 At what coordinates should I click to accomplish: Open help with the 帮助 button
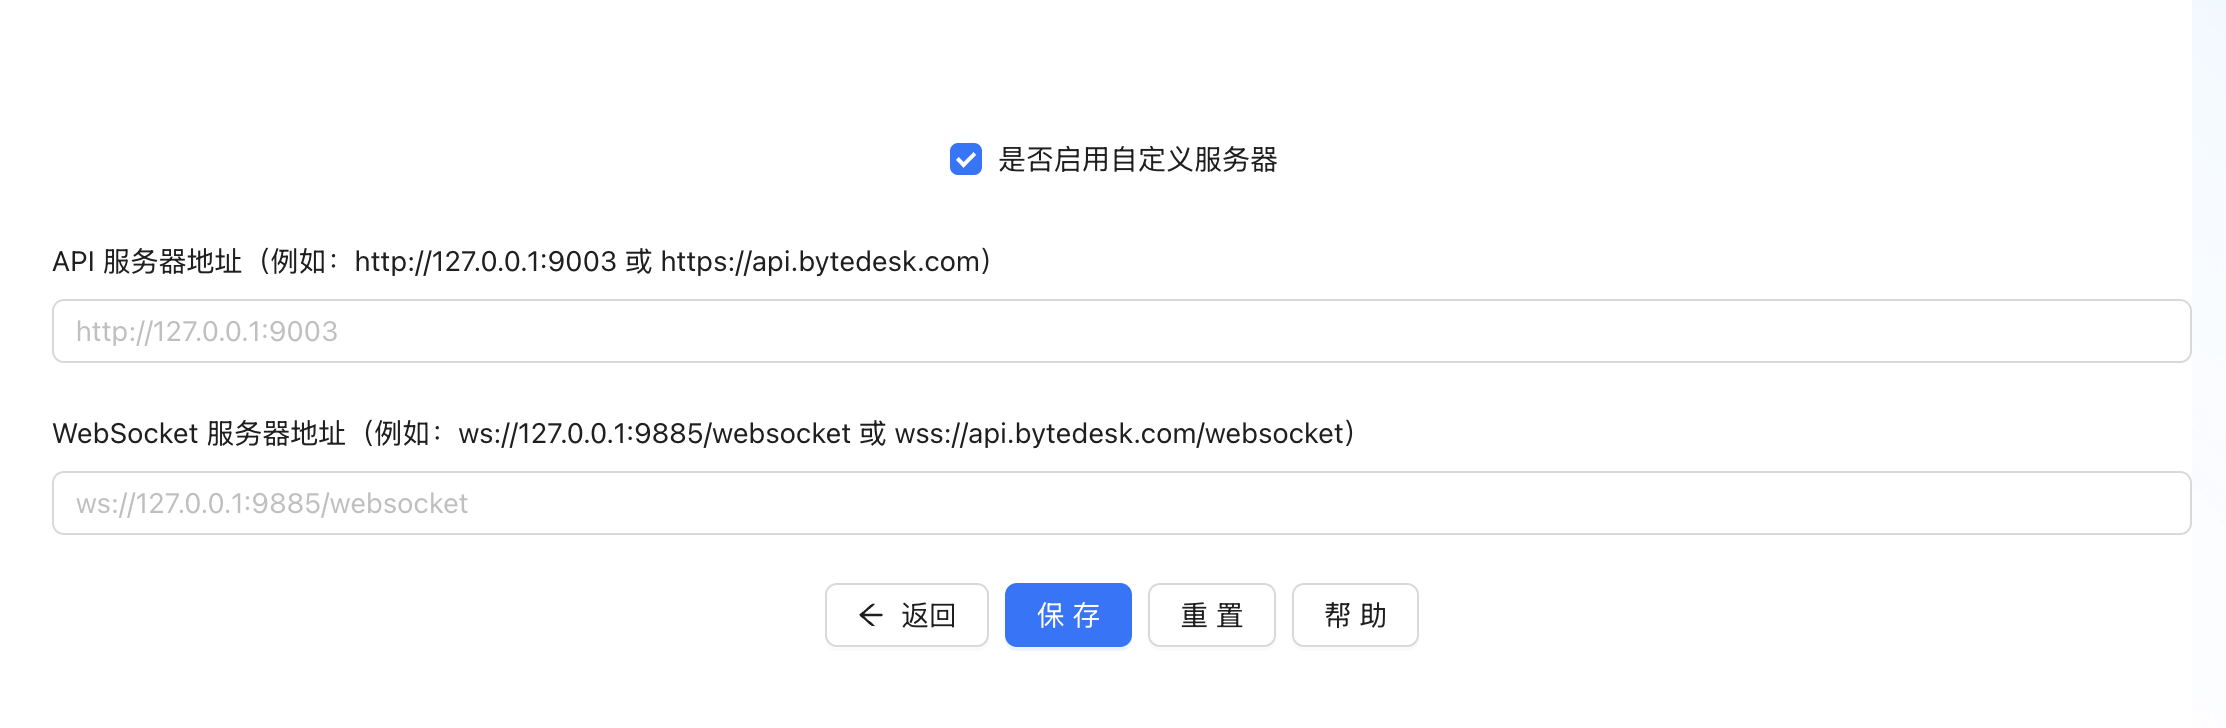coord(1354,615)
